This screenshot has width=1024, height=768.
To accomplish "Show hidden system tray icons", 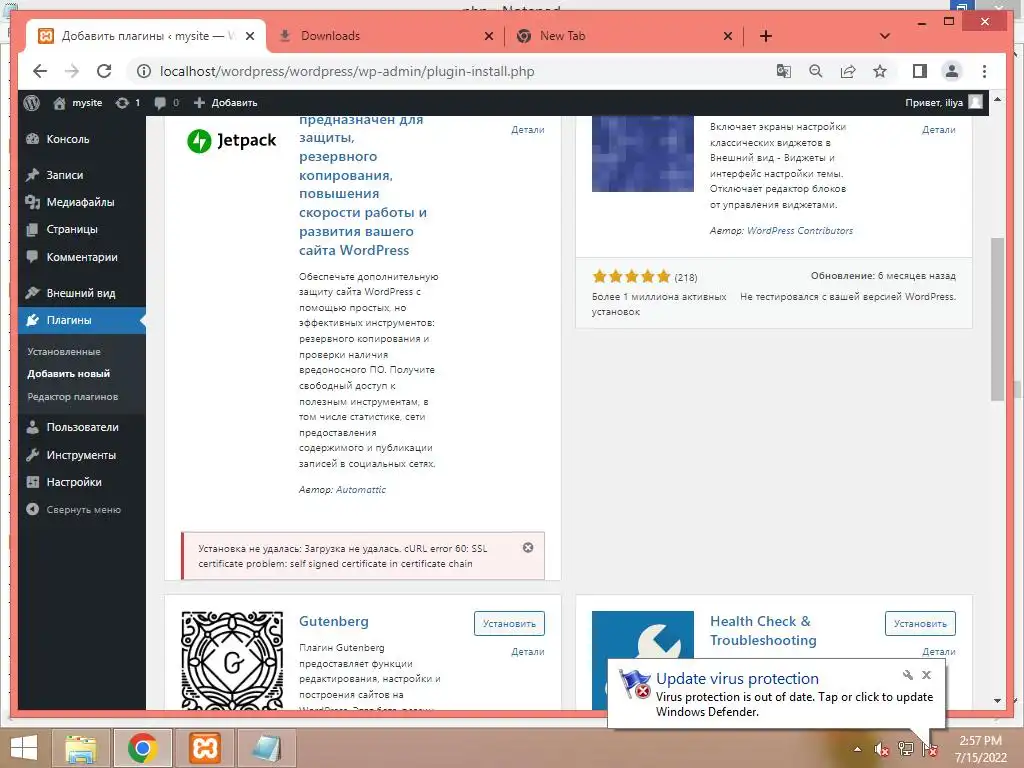I will [857, 749].
